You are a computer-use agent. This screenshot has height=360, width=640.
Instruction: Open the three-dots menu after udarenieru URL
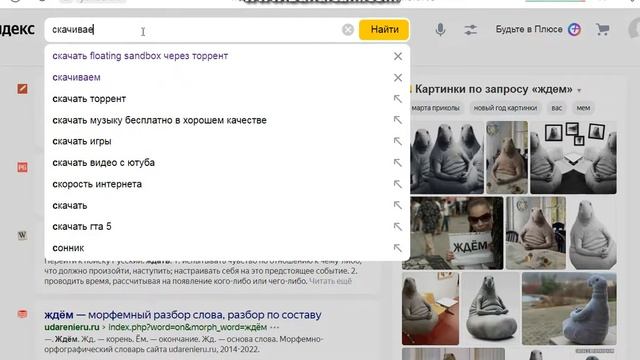pos(274,327)
